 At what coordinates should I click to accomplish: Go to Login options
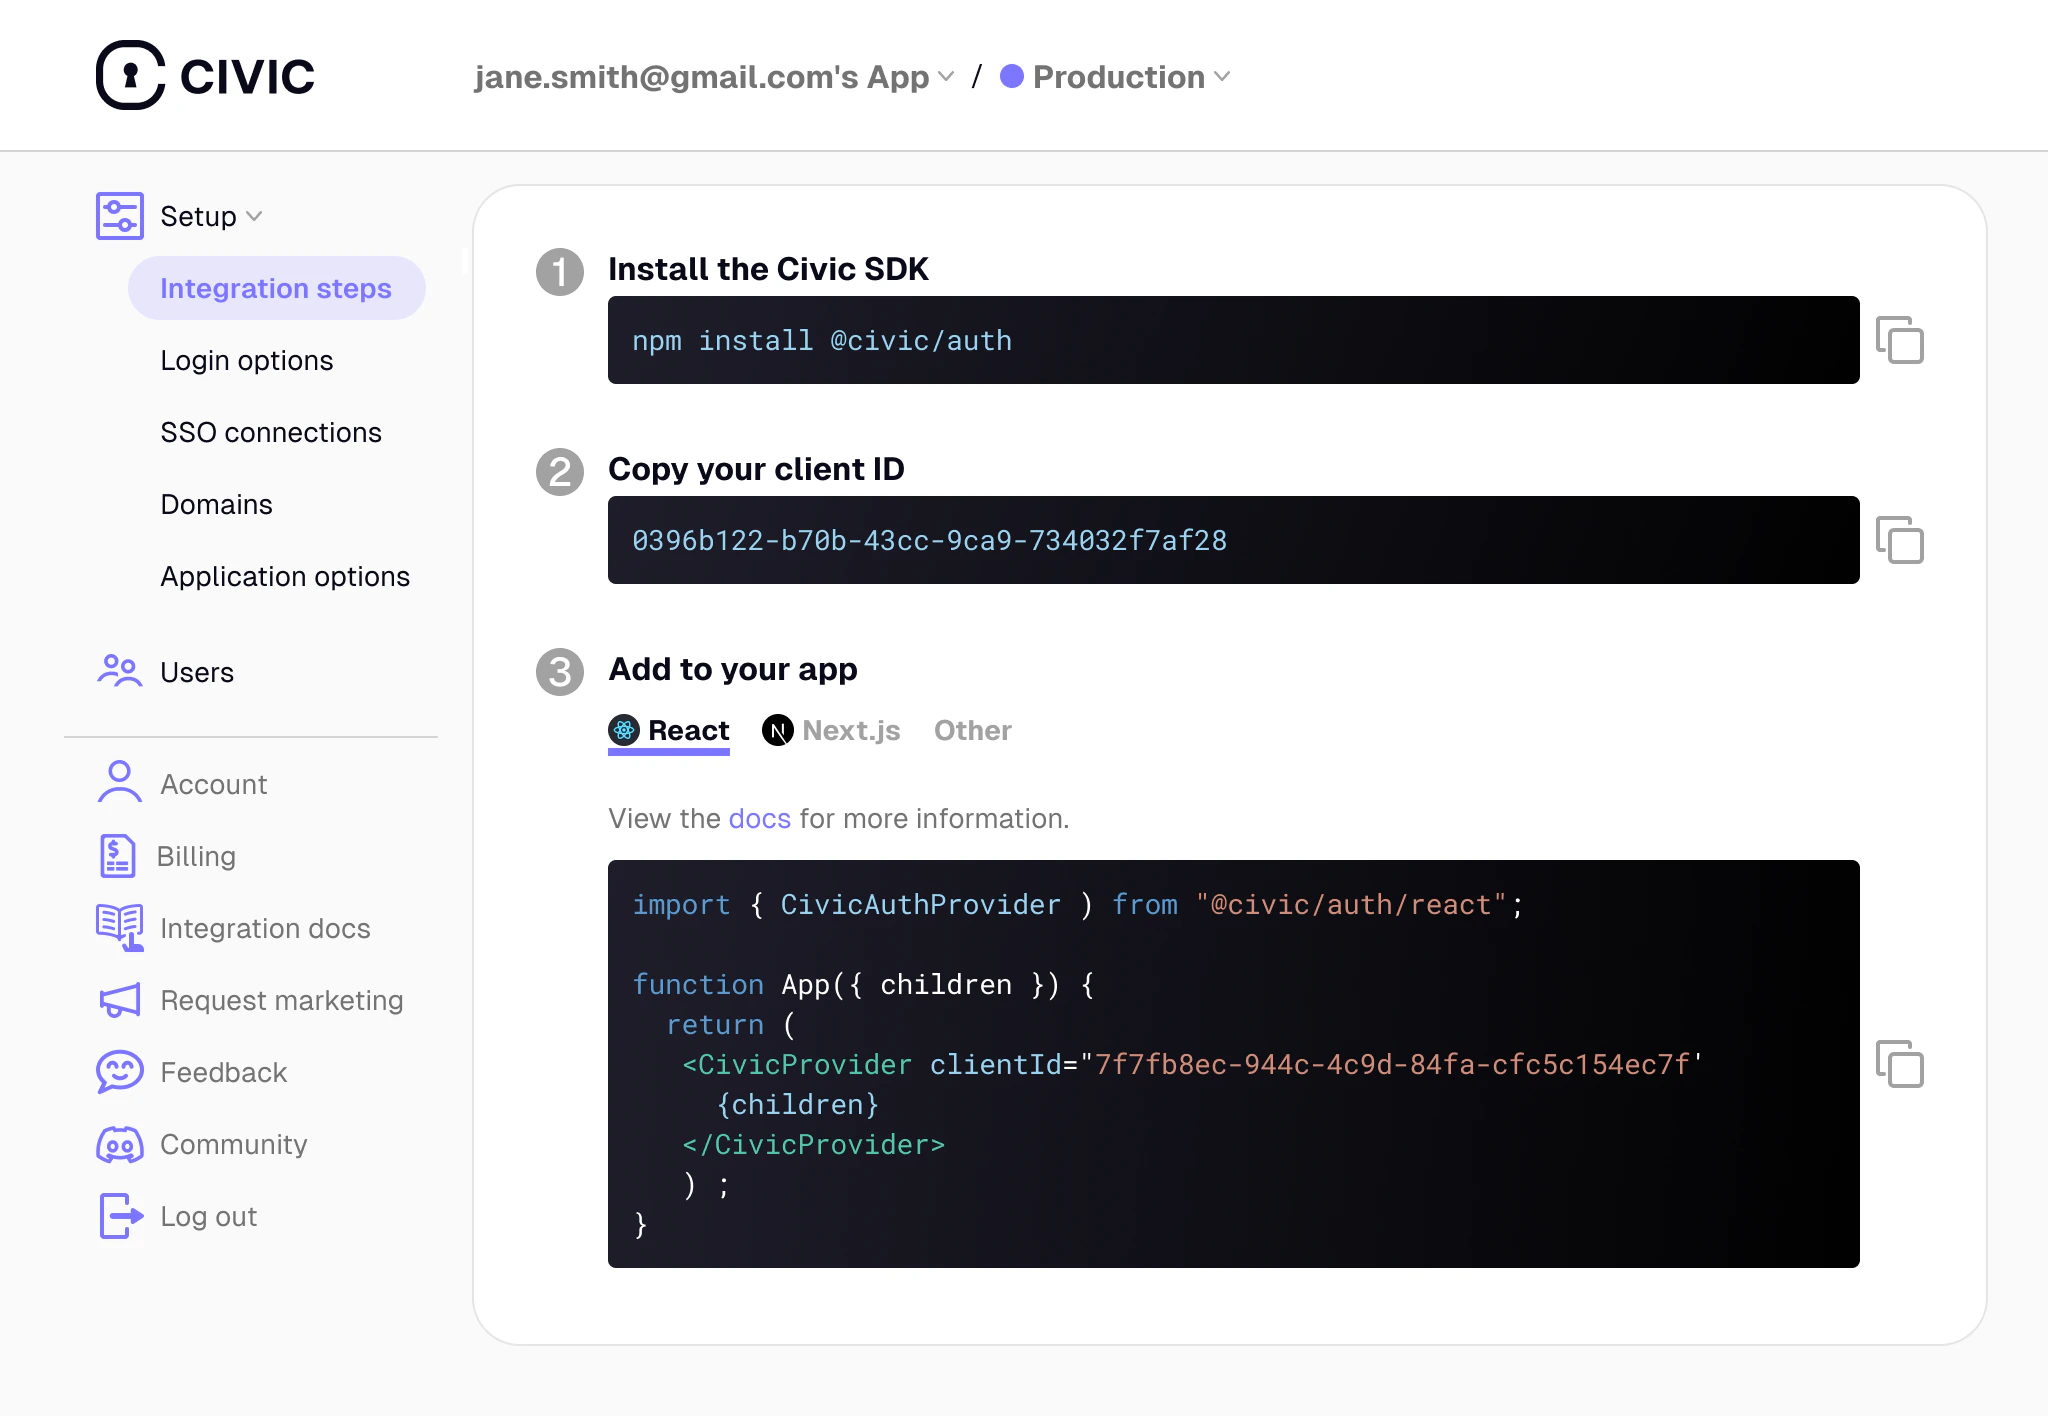pos(246,360)
